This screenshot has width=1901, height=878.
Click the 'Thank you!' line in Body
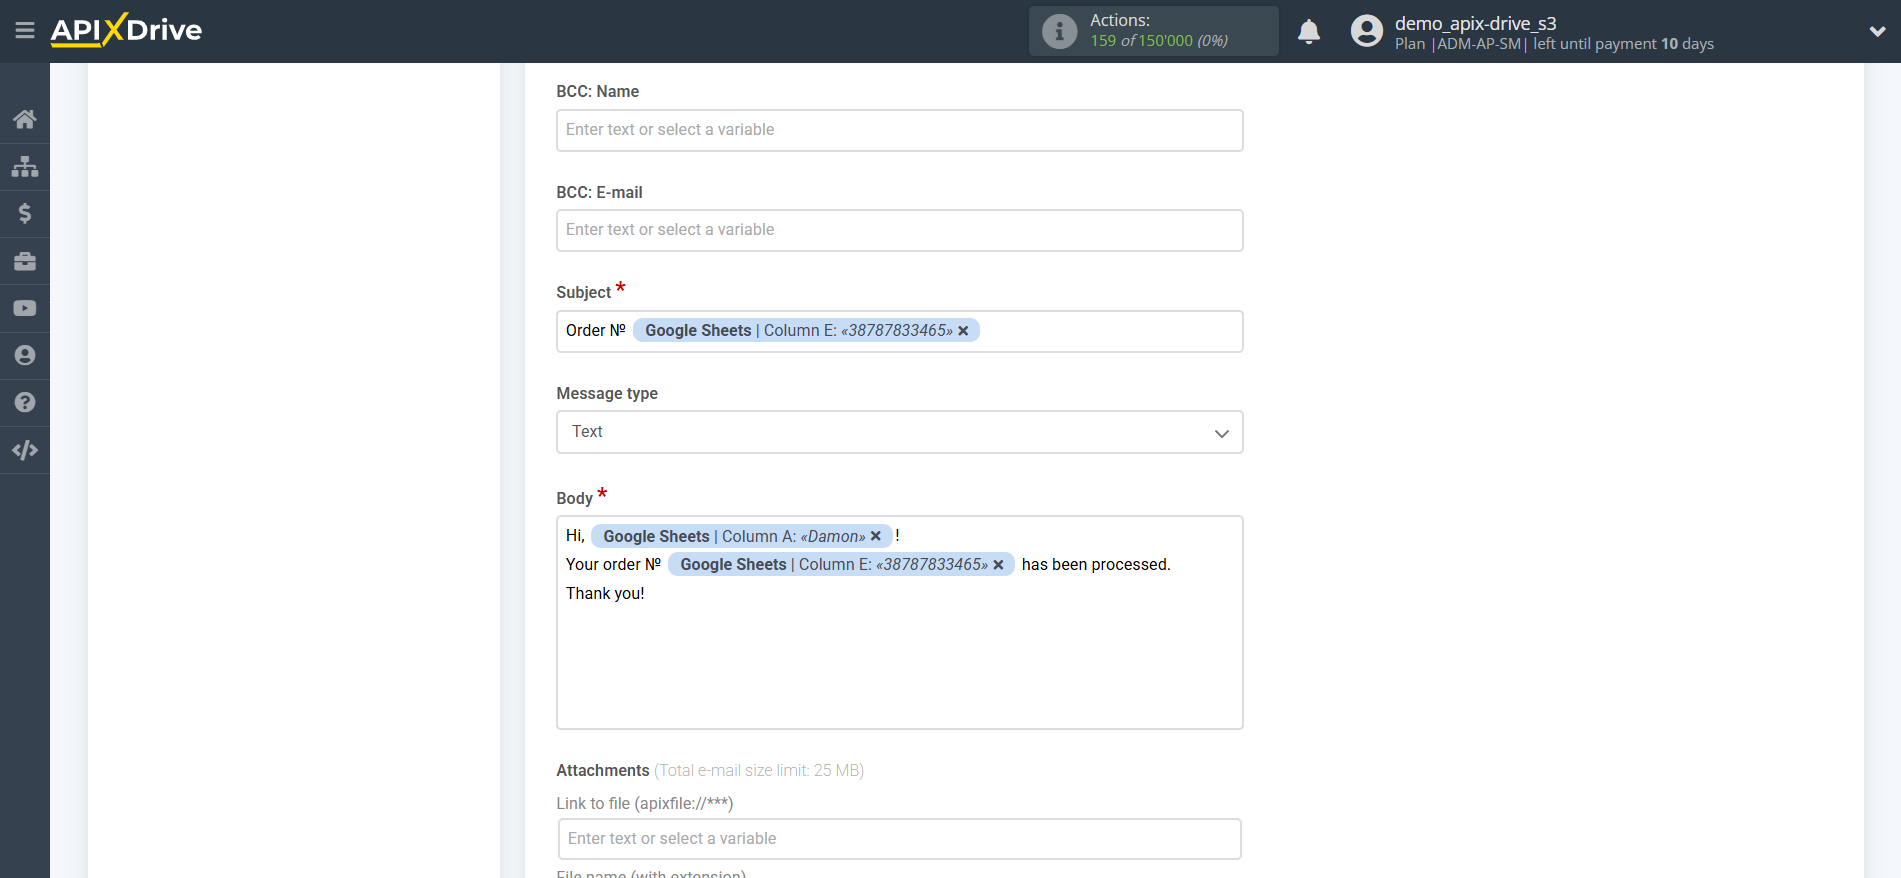[x=605, y=594]
